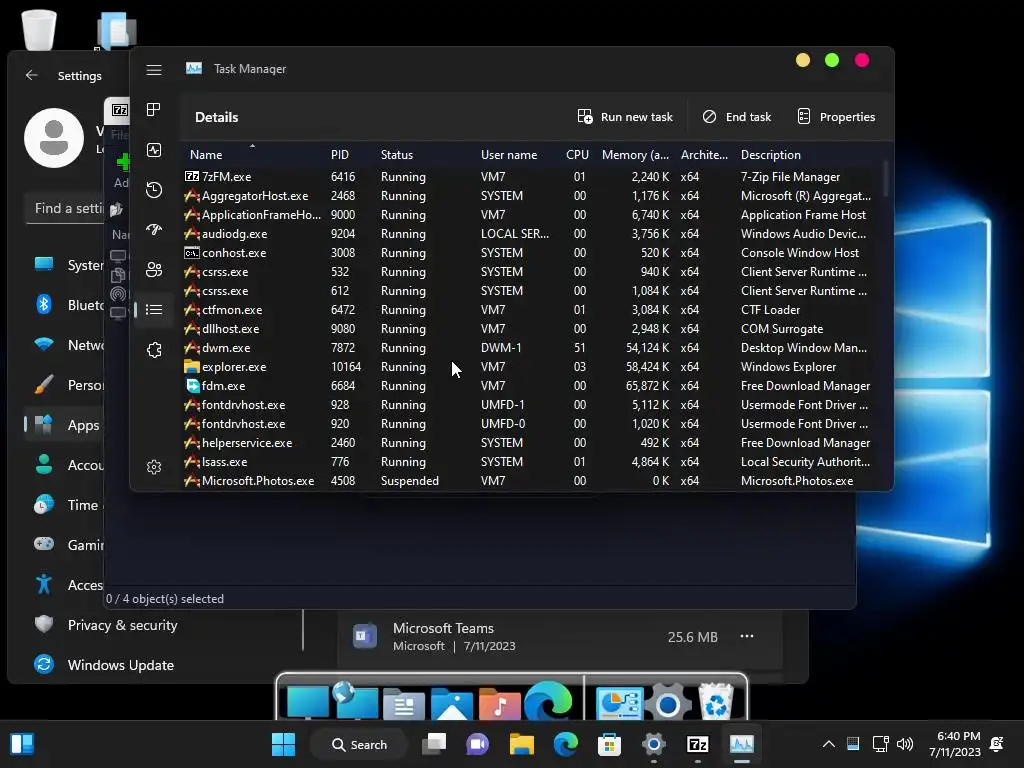Sort by User name column header

(x=509, y=155)
